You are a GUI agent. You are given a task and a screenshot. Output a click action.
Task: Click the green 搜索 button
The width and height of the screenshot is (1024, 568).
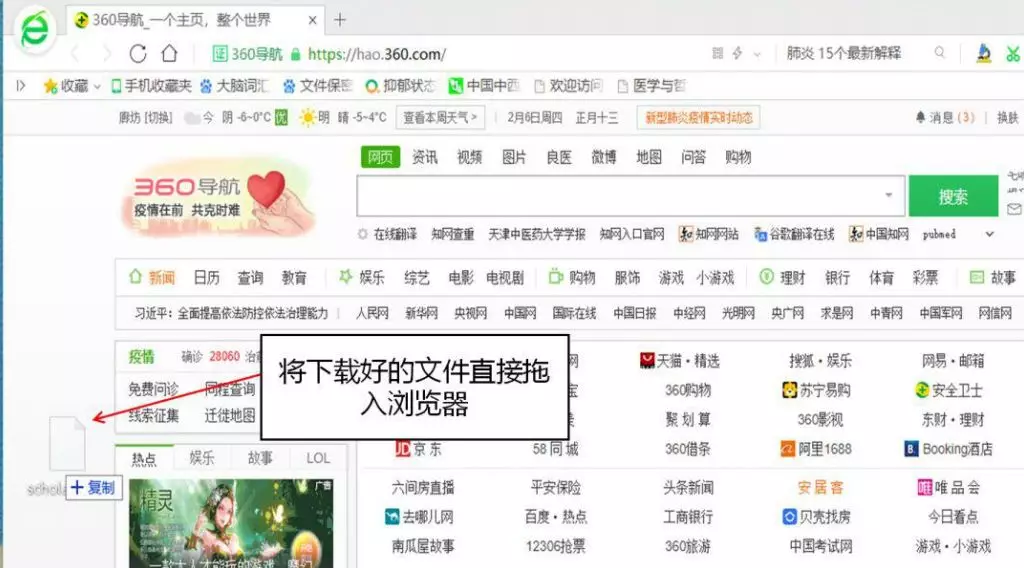(x=953, y=196)
